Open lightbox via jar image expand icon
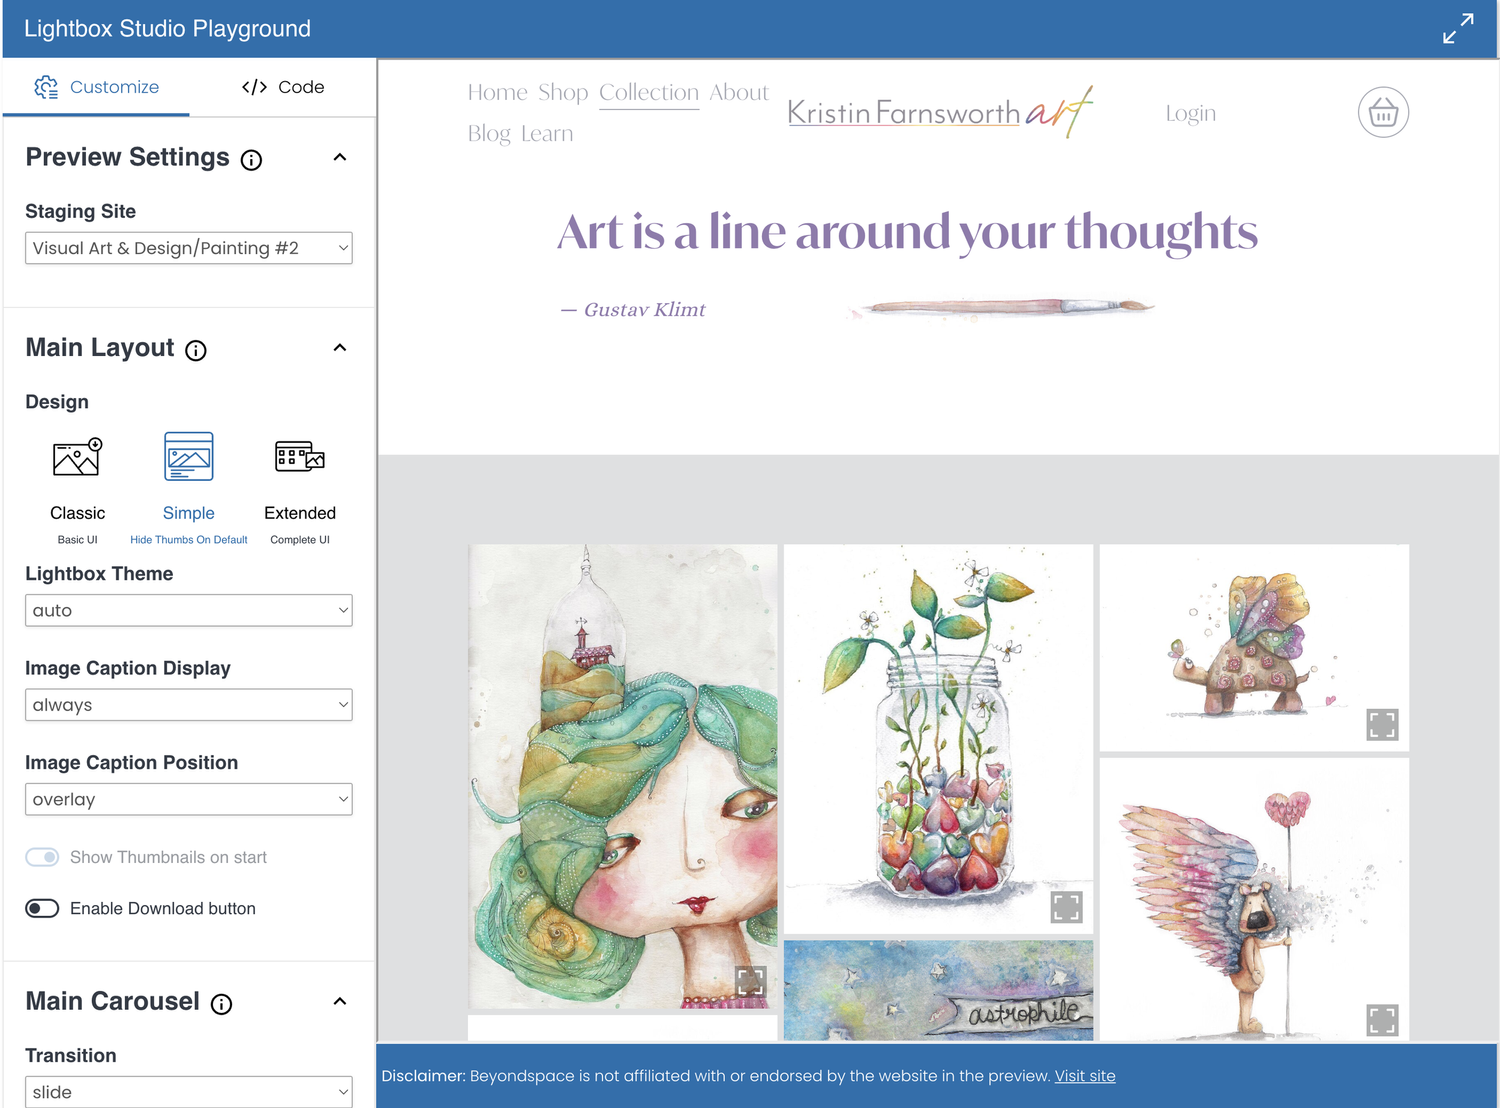The image size is (1500, 1108). coord(1066,907)
